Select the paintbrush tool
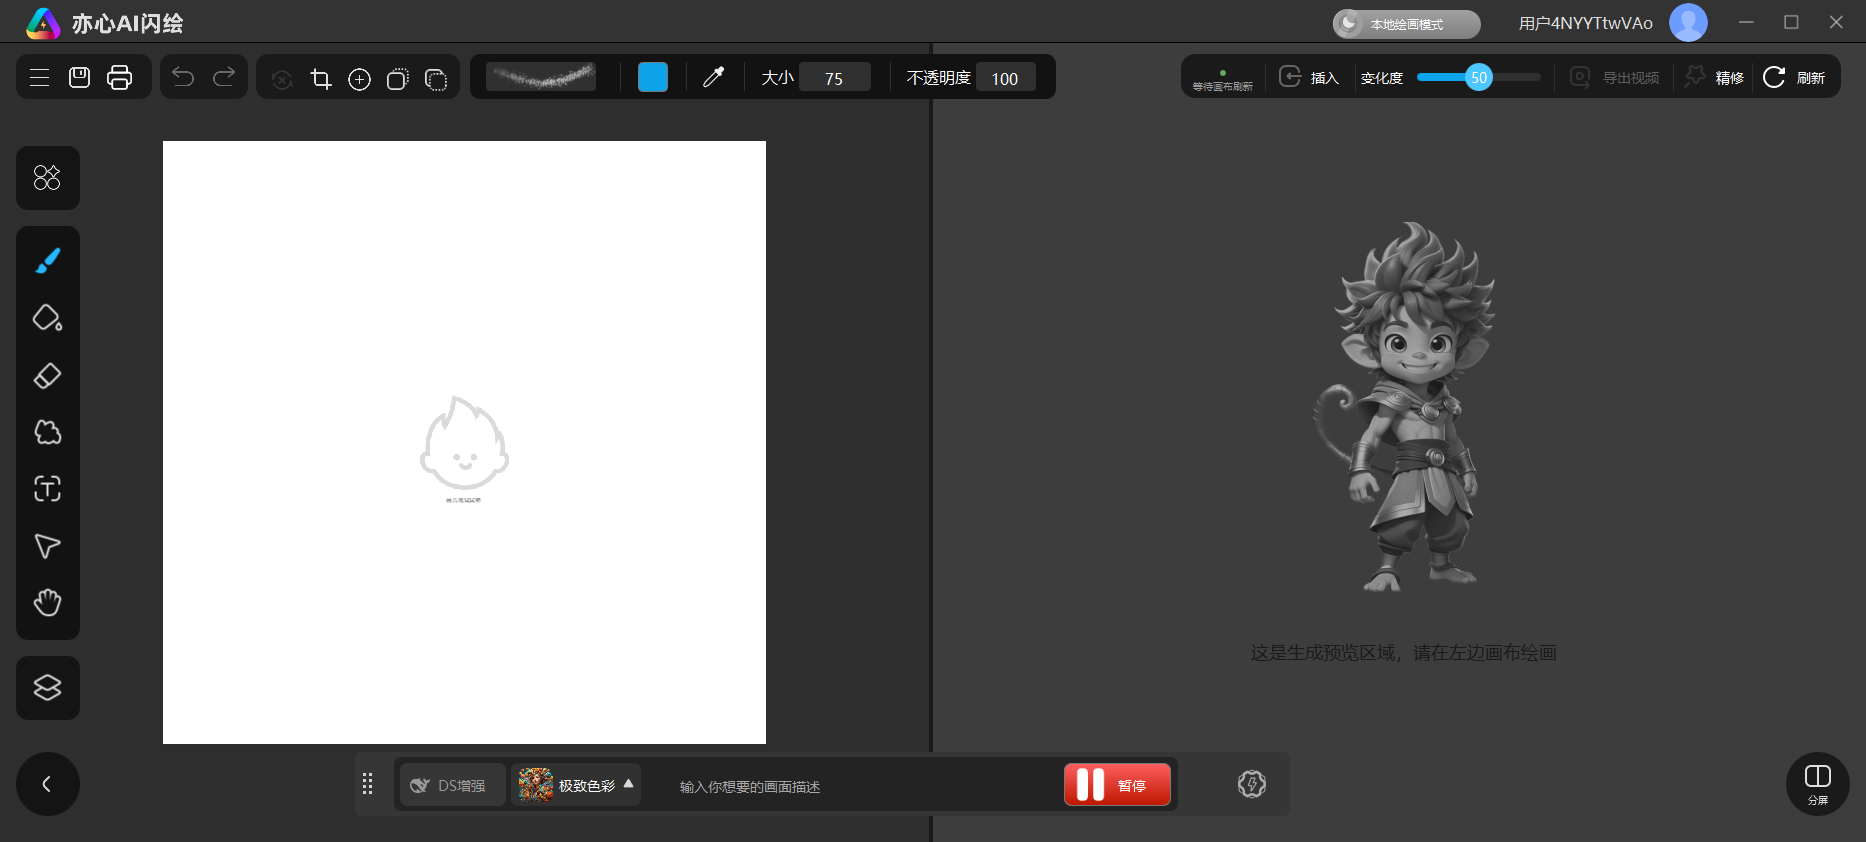 (47, 260)
